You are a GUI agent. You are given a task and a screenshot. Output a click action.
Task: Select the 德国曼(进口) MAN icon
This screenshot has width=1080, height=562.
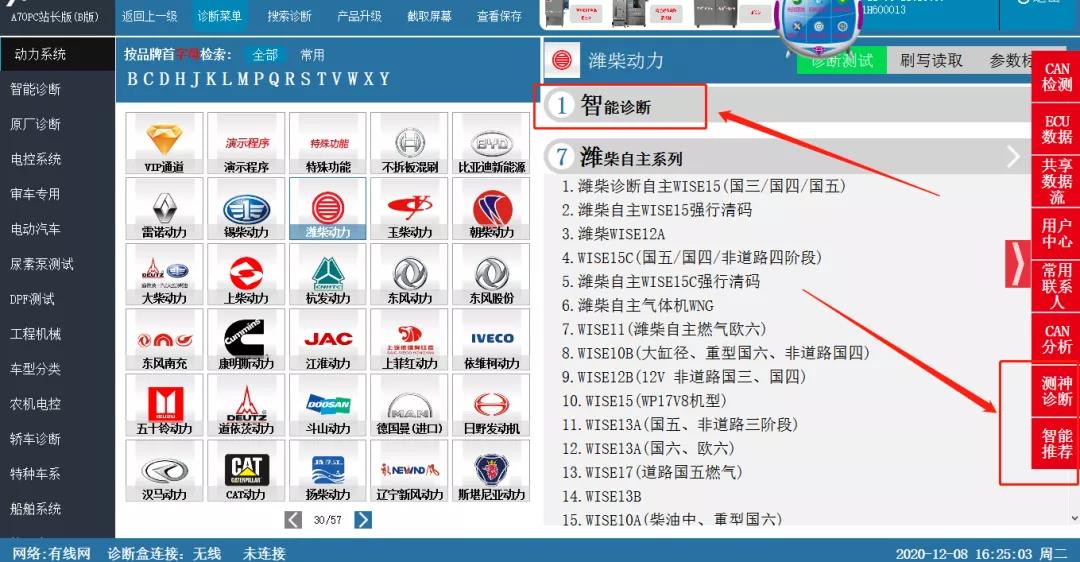(409, 405)
